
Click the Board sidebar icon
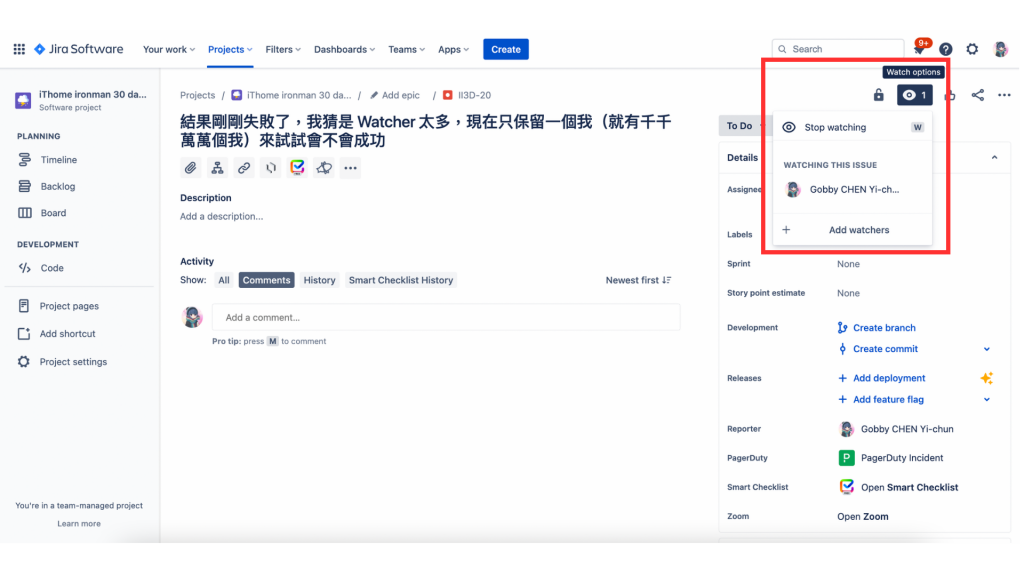click(x=25, y=213)
